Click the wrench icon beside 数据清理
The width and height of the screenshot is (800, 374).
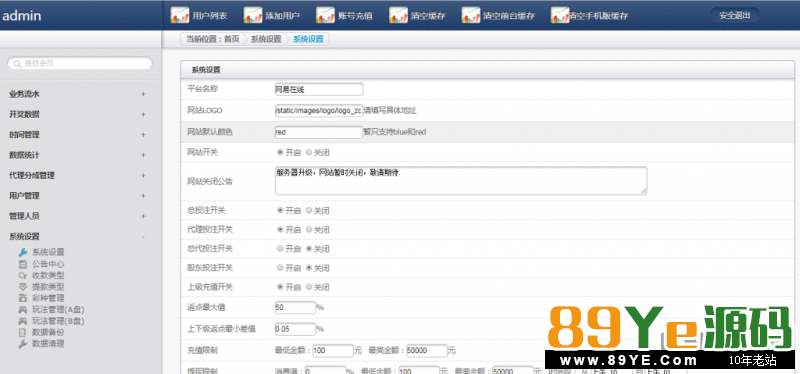coord(22,344)
